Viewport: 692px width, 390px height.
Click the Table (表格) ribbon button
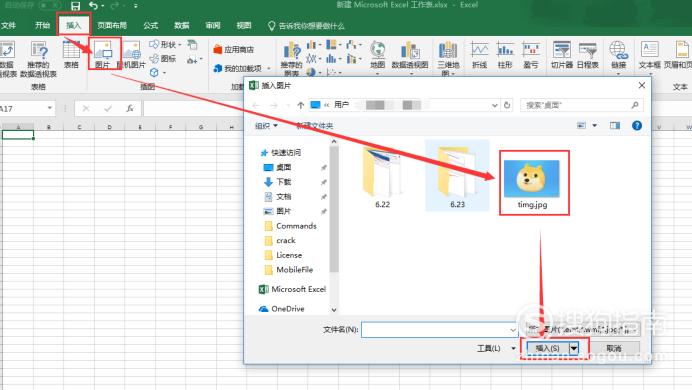(x=71, y=54)
